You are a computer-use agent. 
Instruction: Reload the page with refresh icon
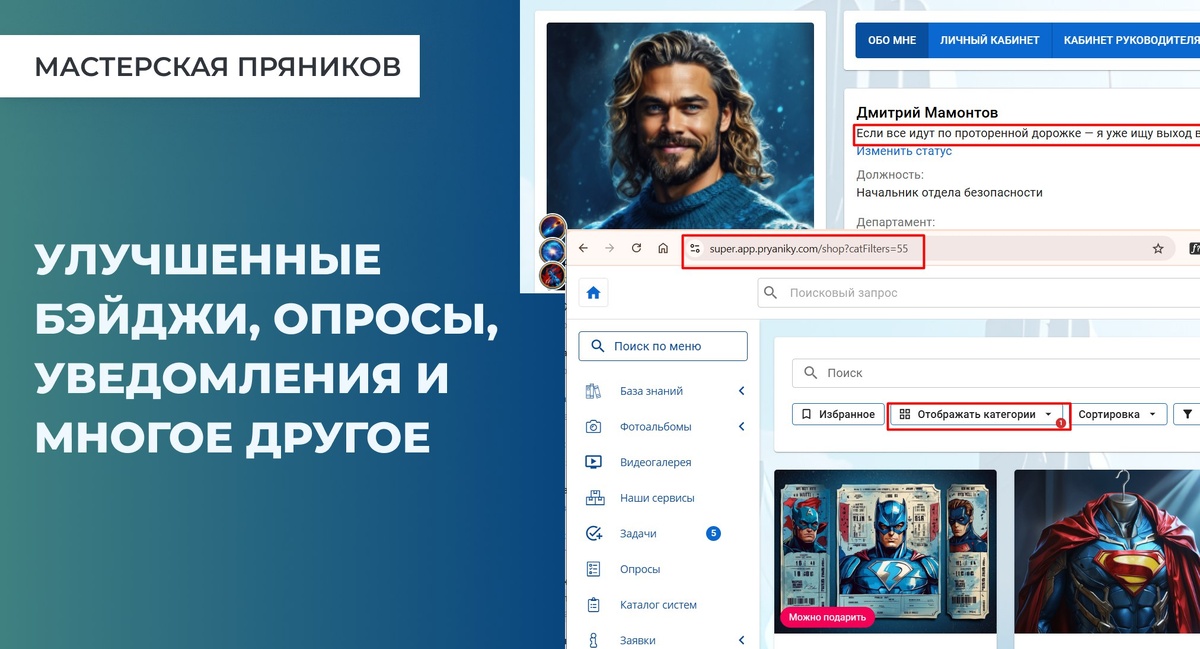pos(636,248)
